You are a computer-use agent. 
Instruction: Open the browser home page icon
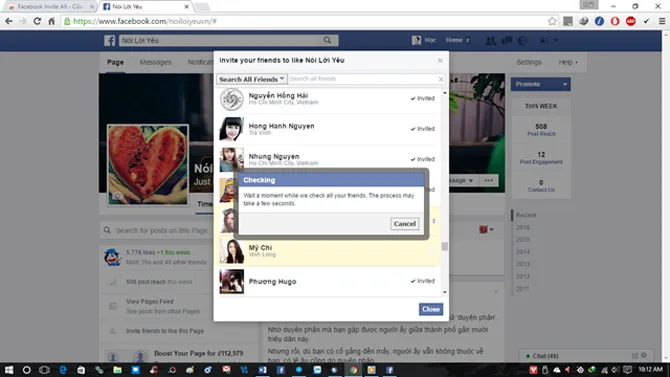click(51, 21)
